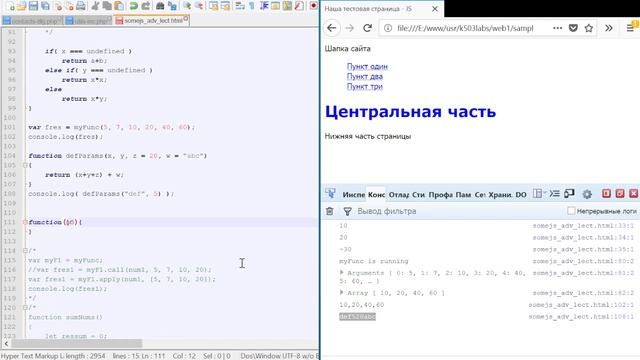Click the file URL address bar
The height and width of the screenshot is (360, 640).
465,28
